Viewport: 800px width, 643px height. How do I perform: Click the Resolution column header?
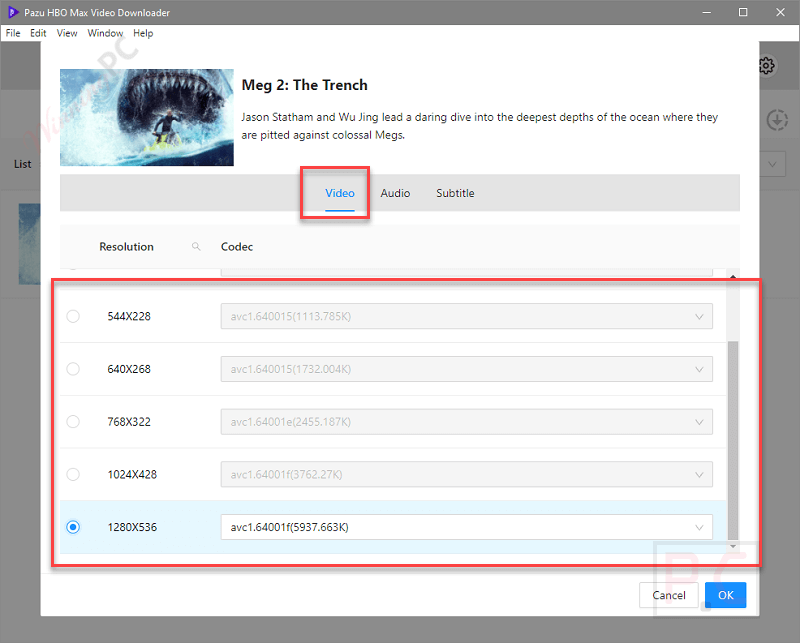point(126,246)
